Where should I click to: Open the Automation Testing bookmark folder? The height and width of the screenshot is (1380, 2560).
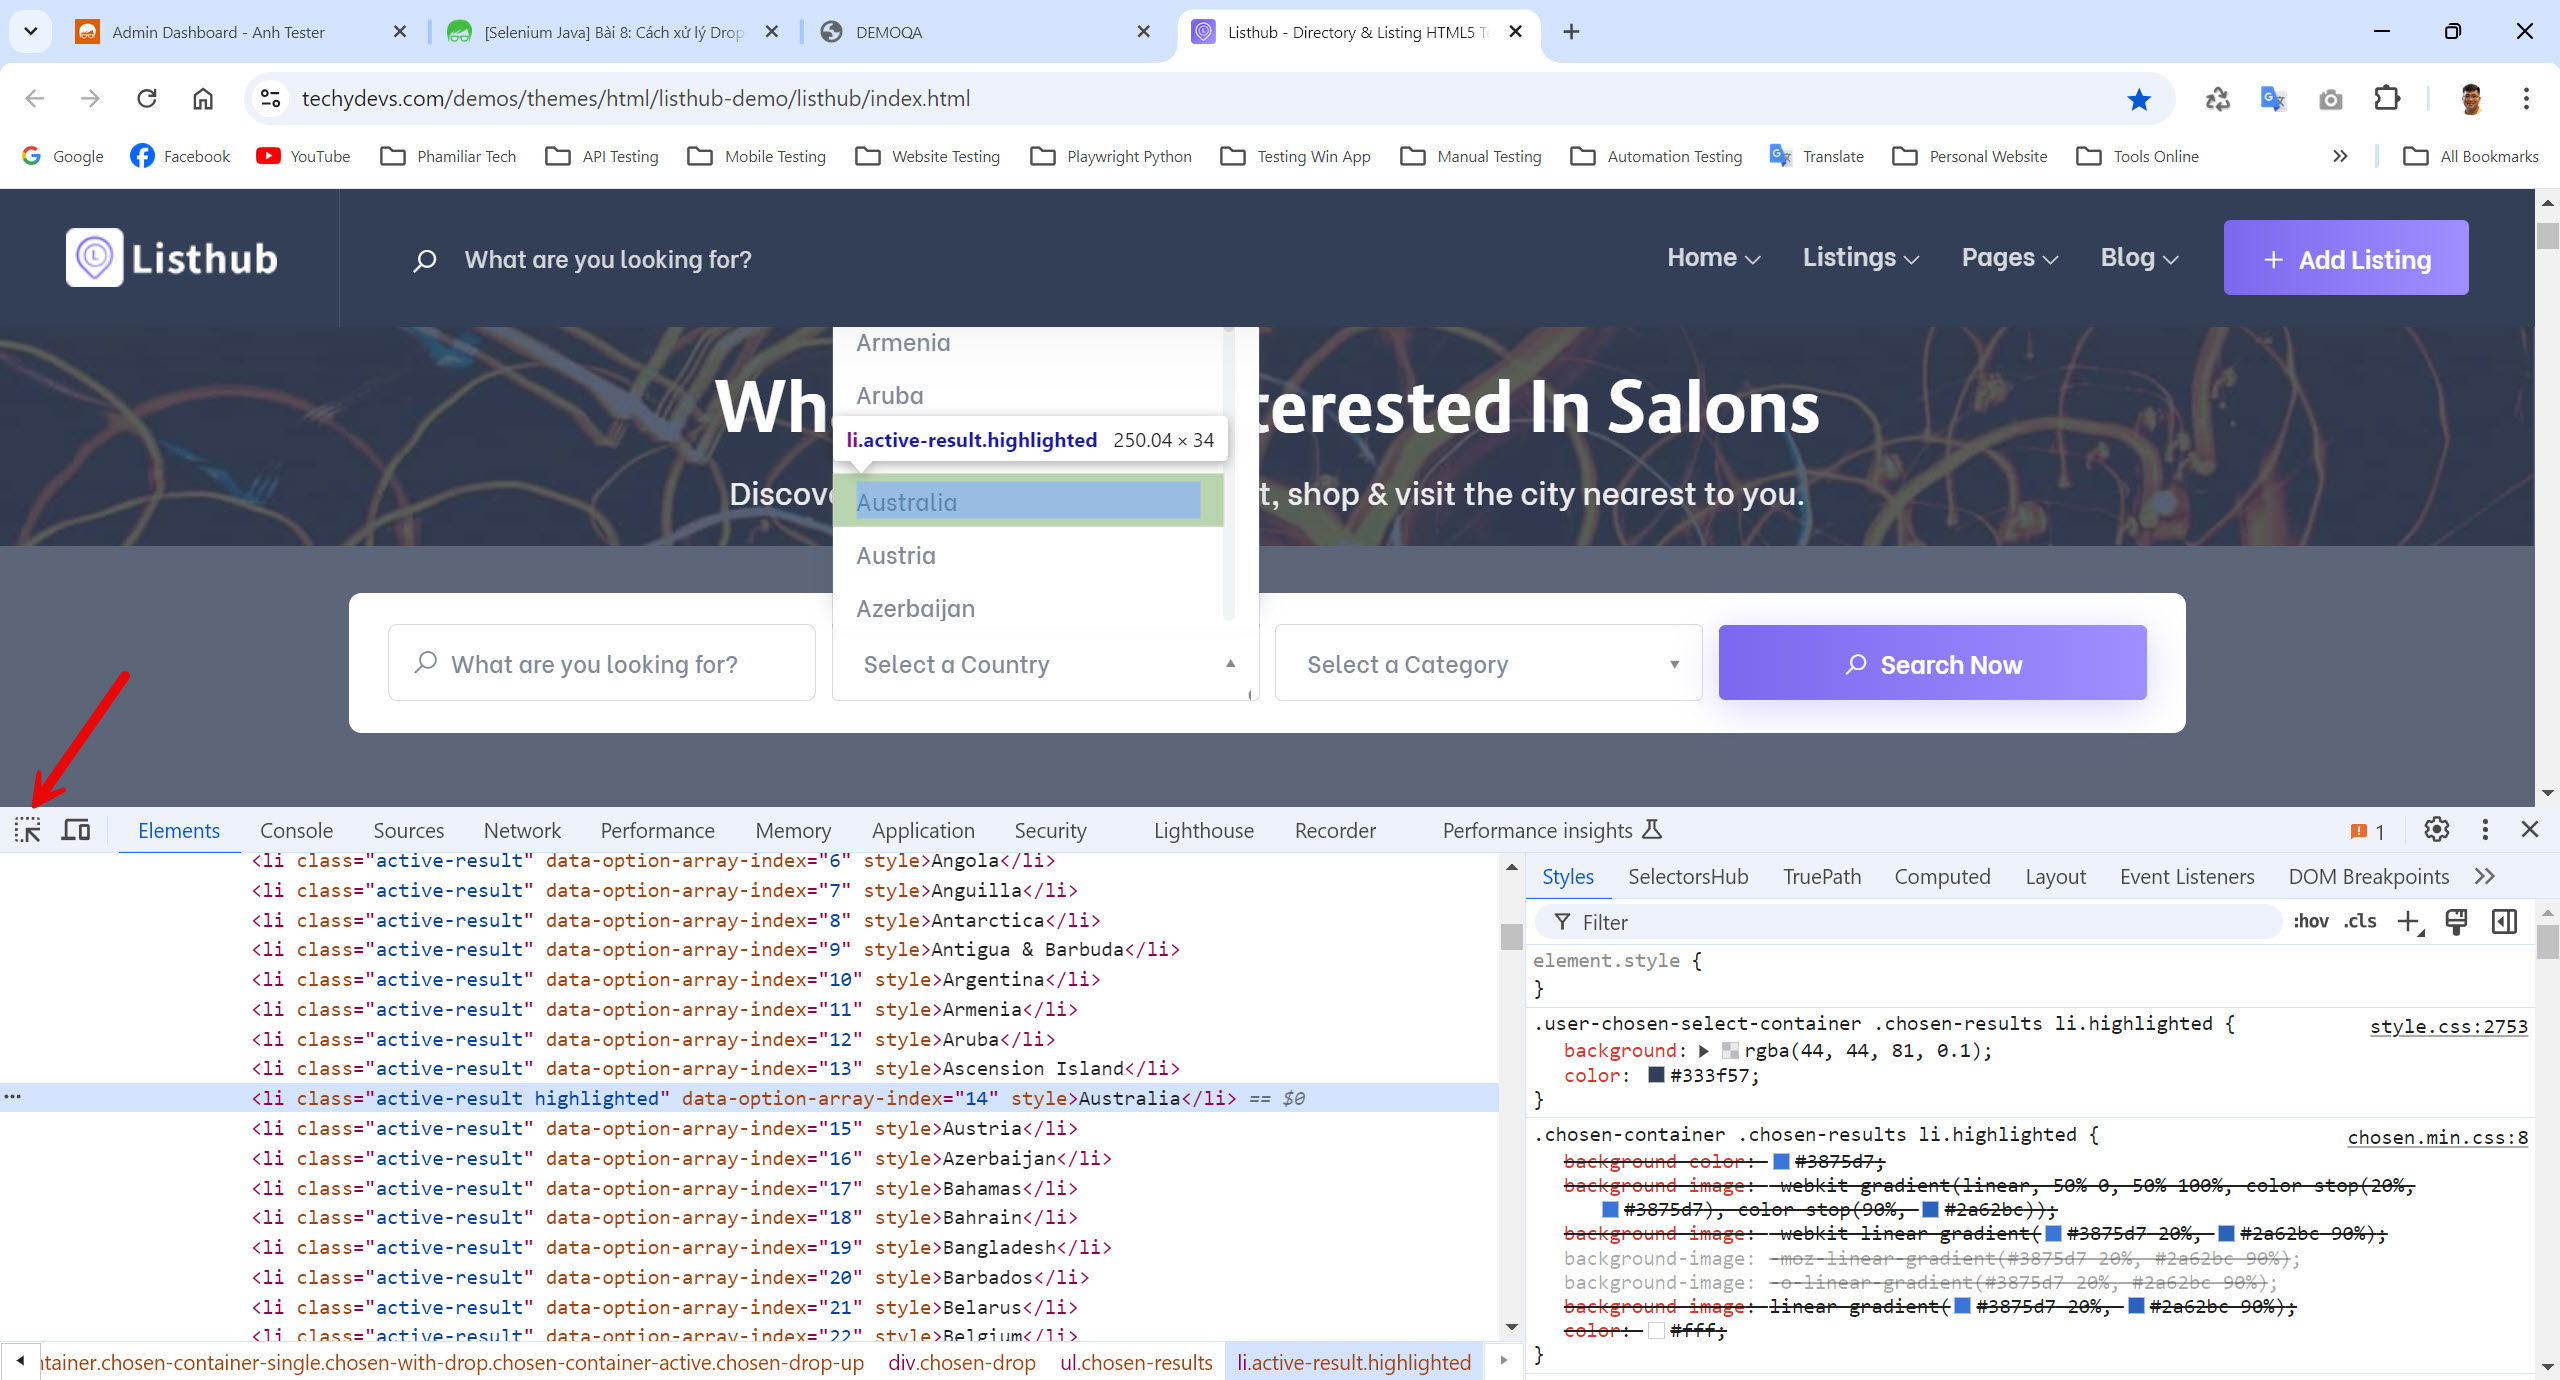click(x=1657, y=156)
